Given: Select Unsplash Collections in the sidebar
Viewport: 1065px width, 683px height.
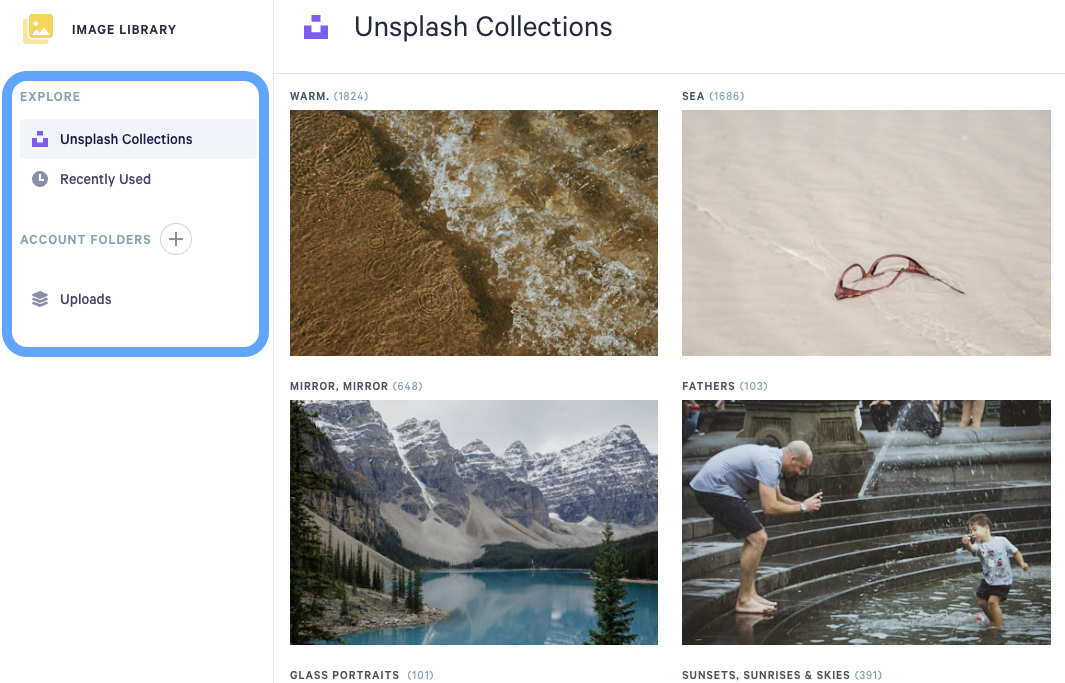Looking at the screenshot, I should (x=139, y=139).
